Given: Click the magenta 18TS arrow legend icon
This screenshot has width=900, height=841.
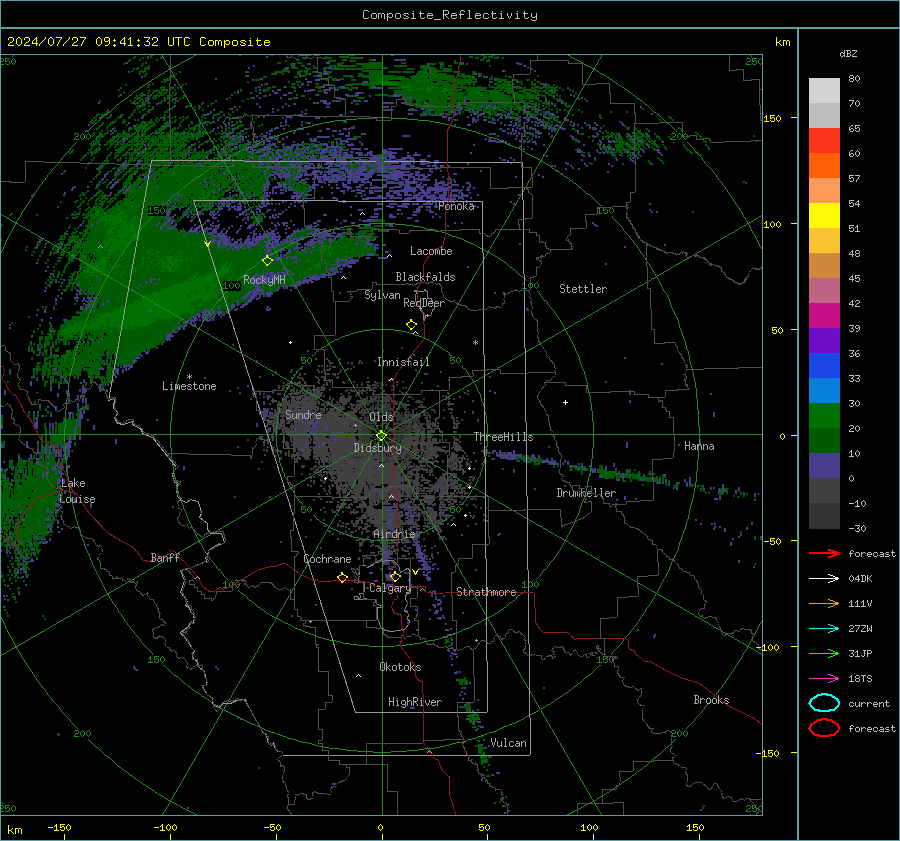Looking at the screenshot, I should 824,679.
